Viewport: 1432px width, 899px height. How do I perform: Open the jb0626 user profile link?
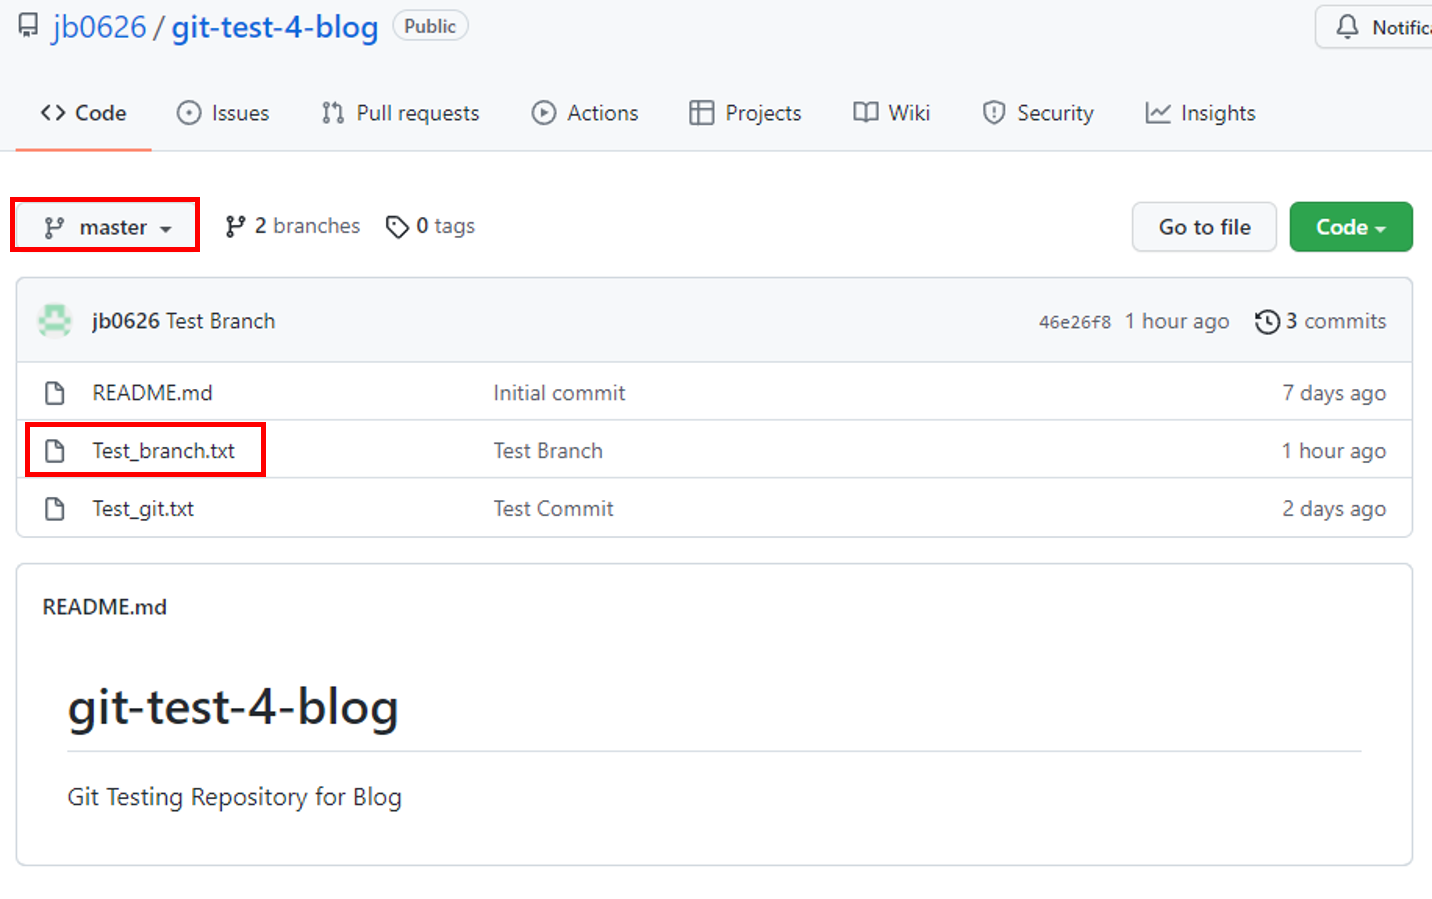click(x=99, y=27)
